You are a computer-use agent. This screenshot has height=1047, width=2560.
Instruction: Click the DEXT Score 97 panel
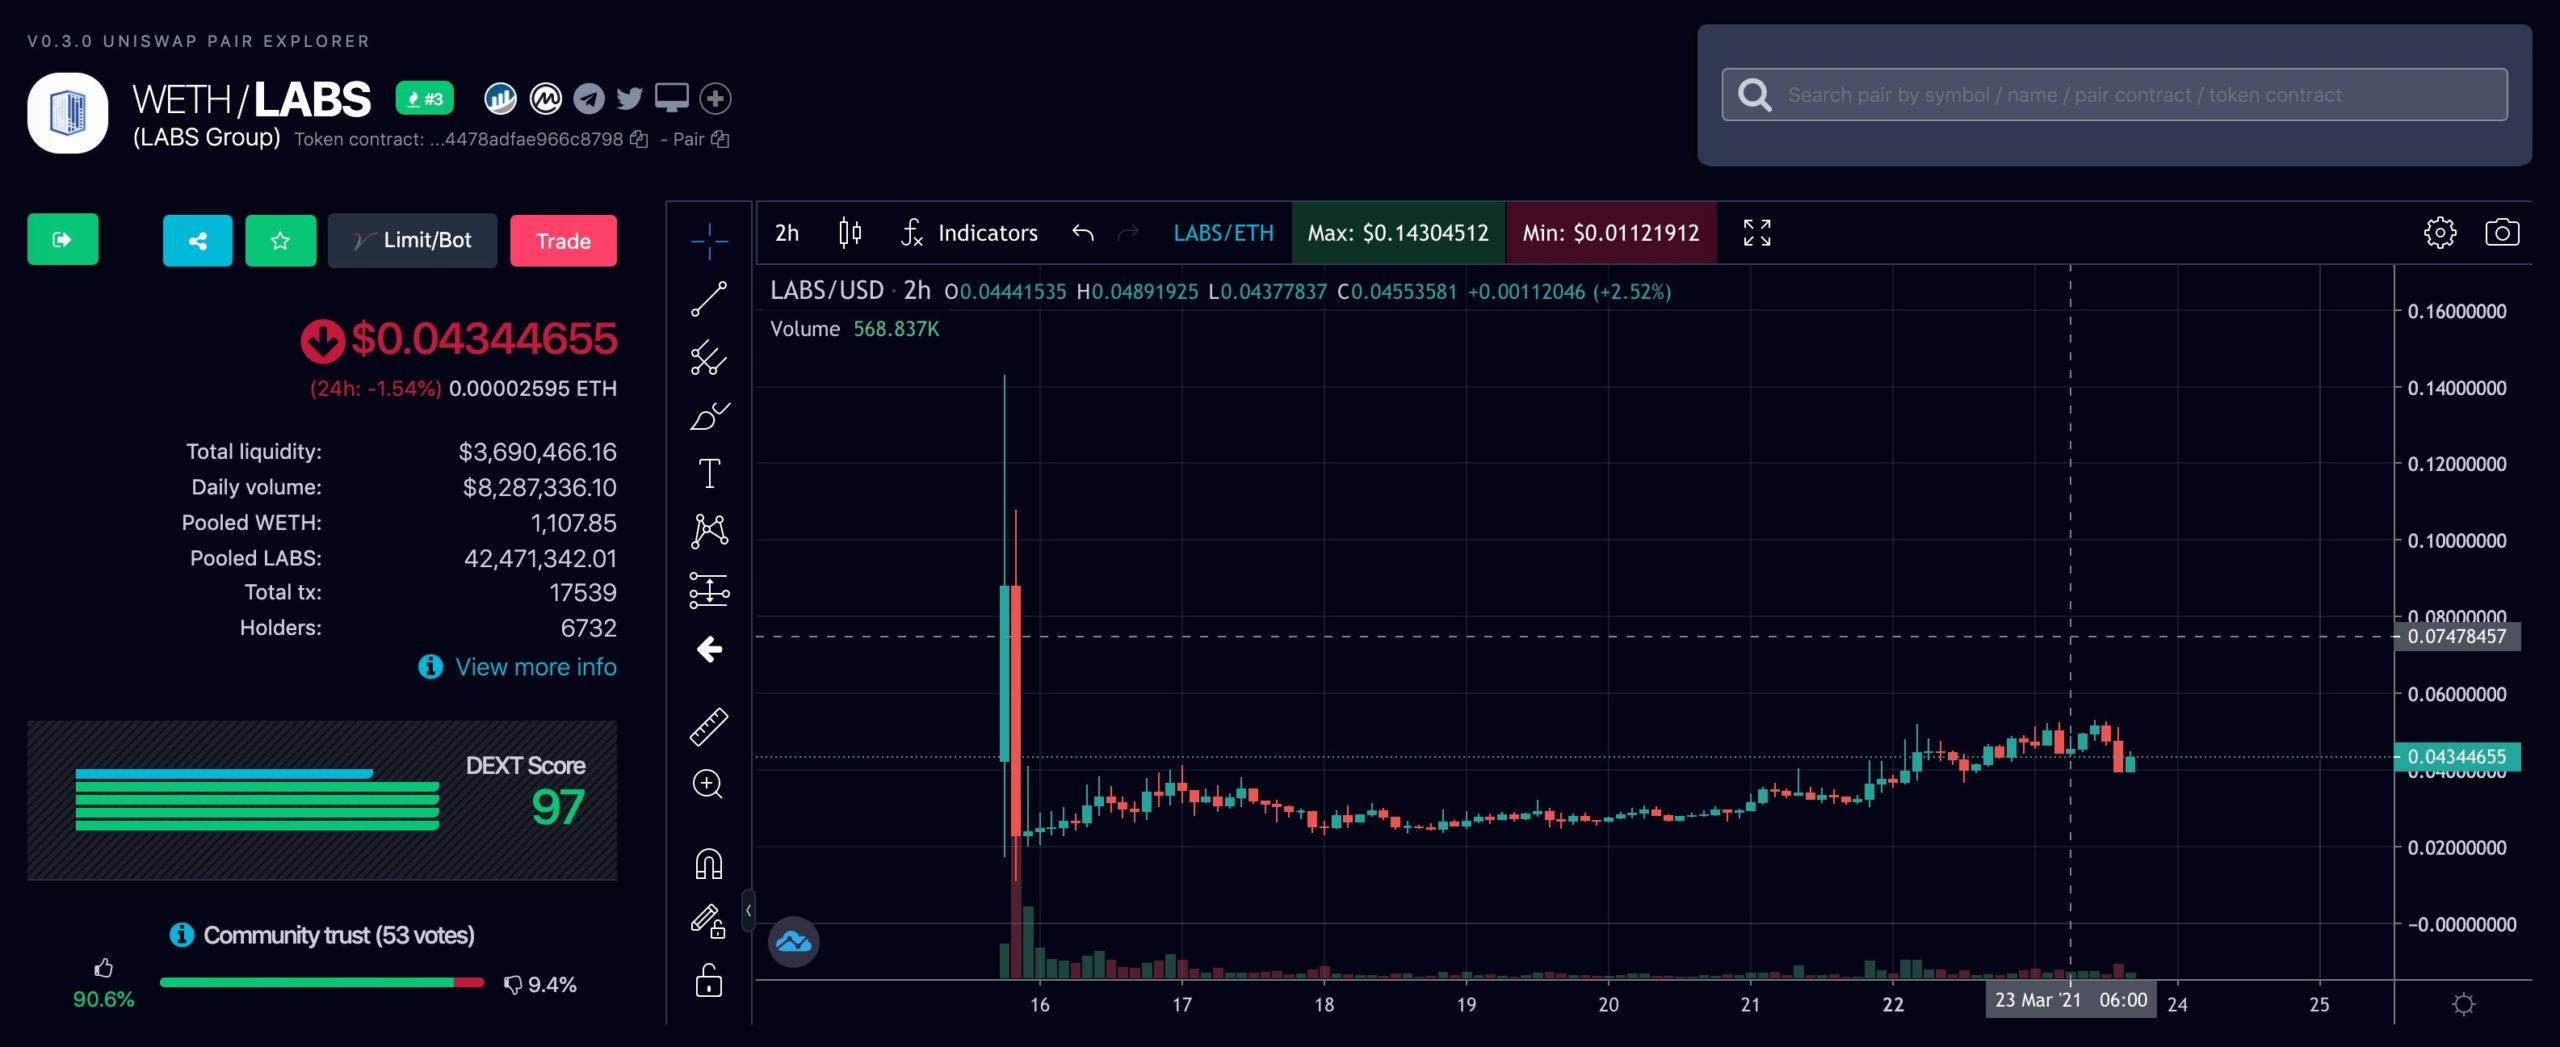click(x=322, y=800)
